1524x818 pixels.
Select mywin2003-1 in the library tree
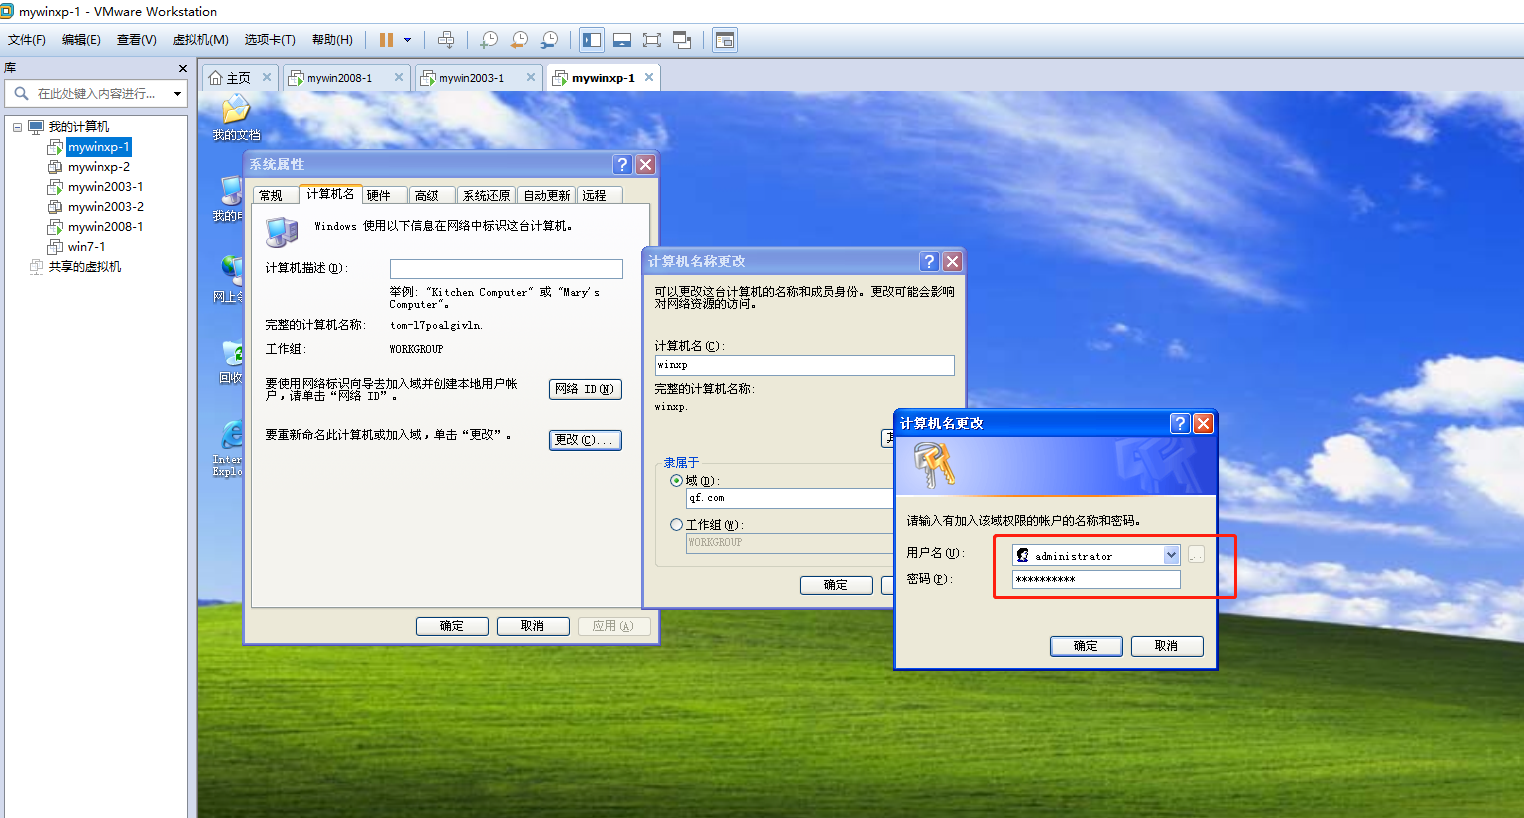pyautogui.click(x=105, y=187)
